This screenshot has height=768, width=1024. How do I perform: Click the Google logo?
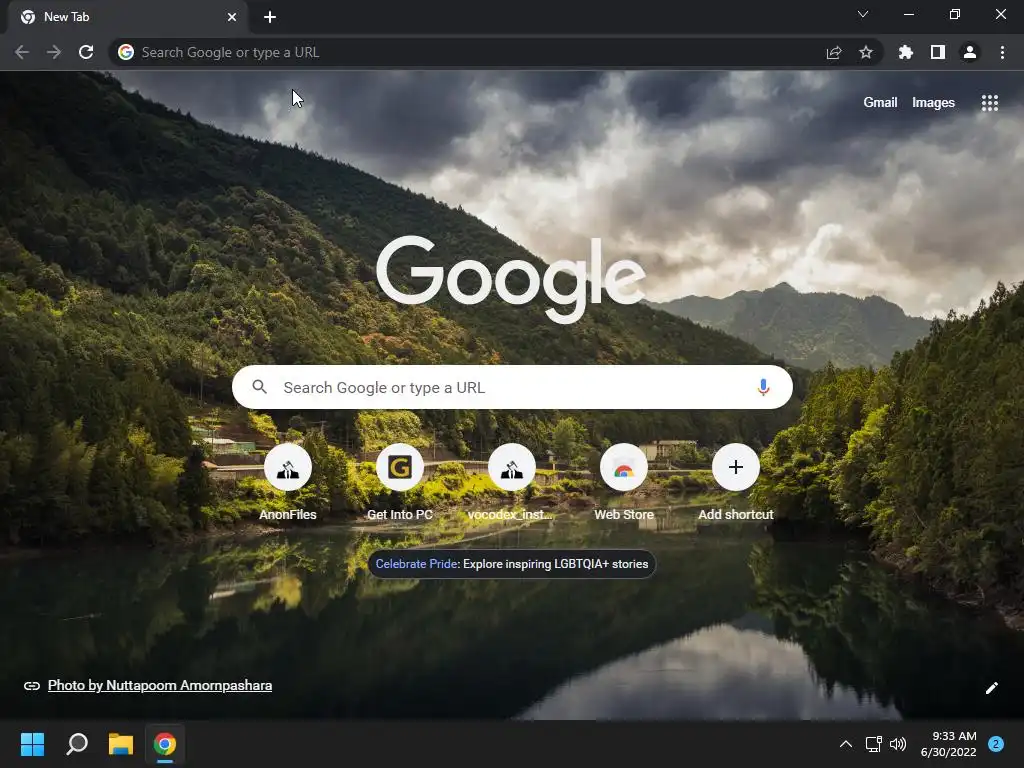click(511, 280)
